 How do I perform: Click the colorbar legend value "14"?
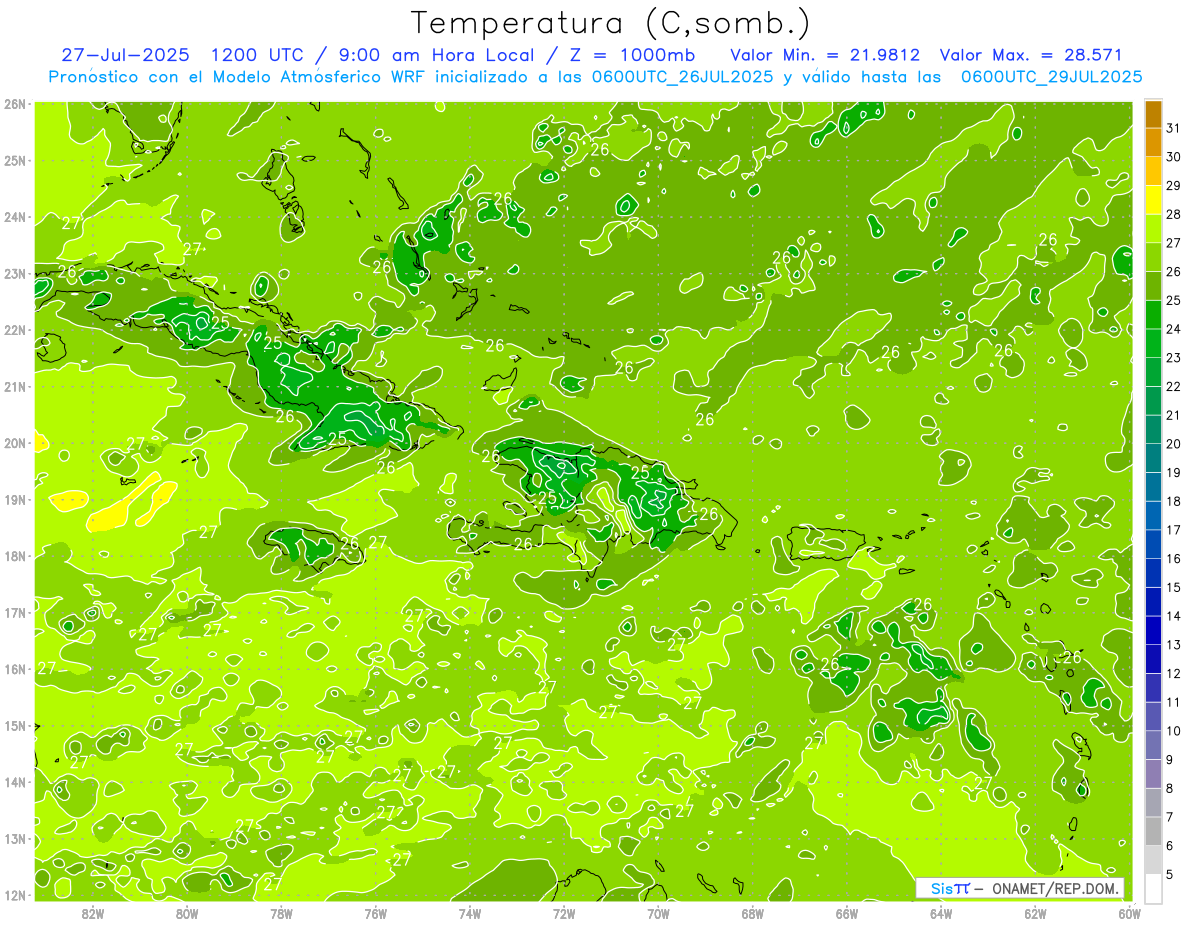[x=1173, y=616]
